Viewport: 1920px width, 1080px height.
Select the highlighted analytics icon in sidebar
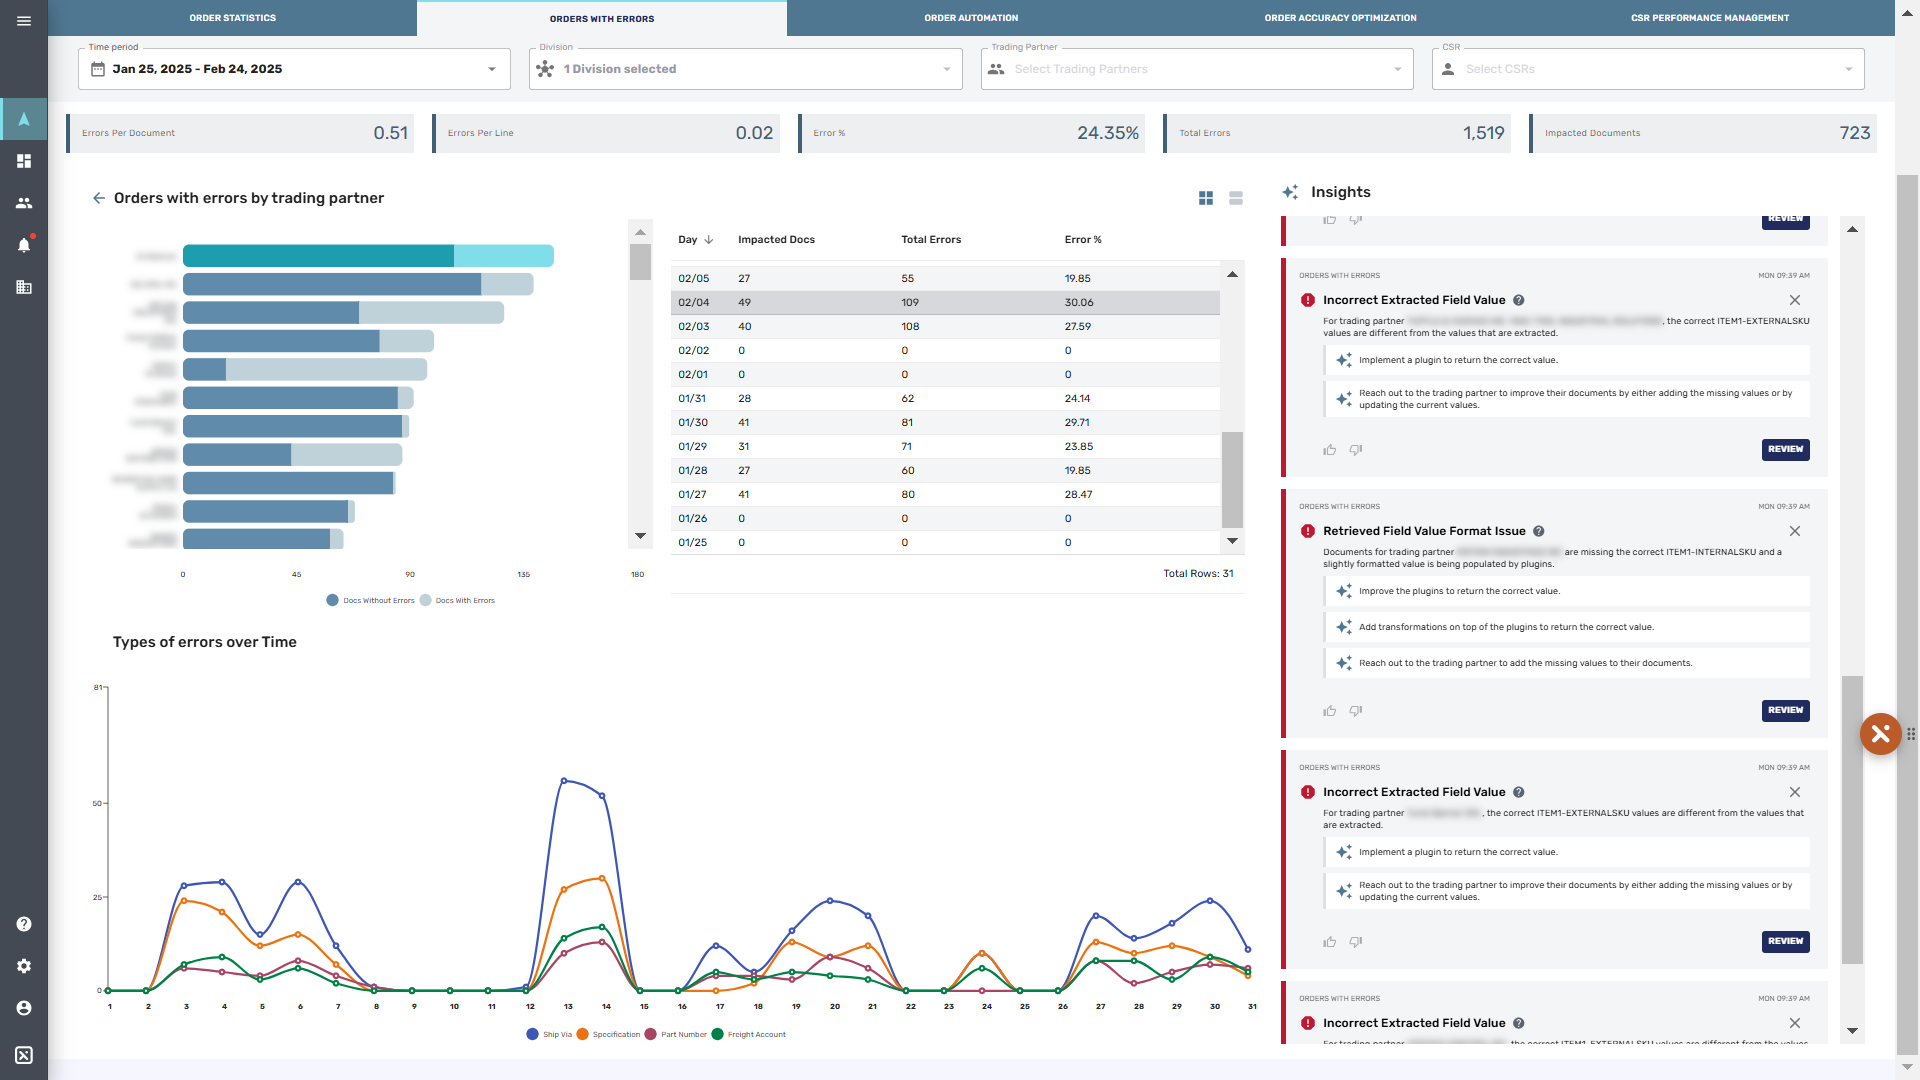click(24, 119)
